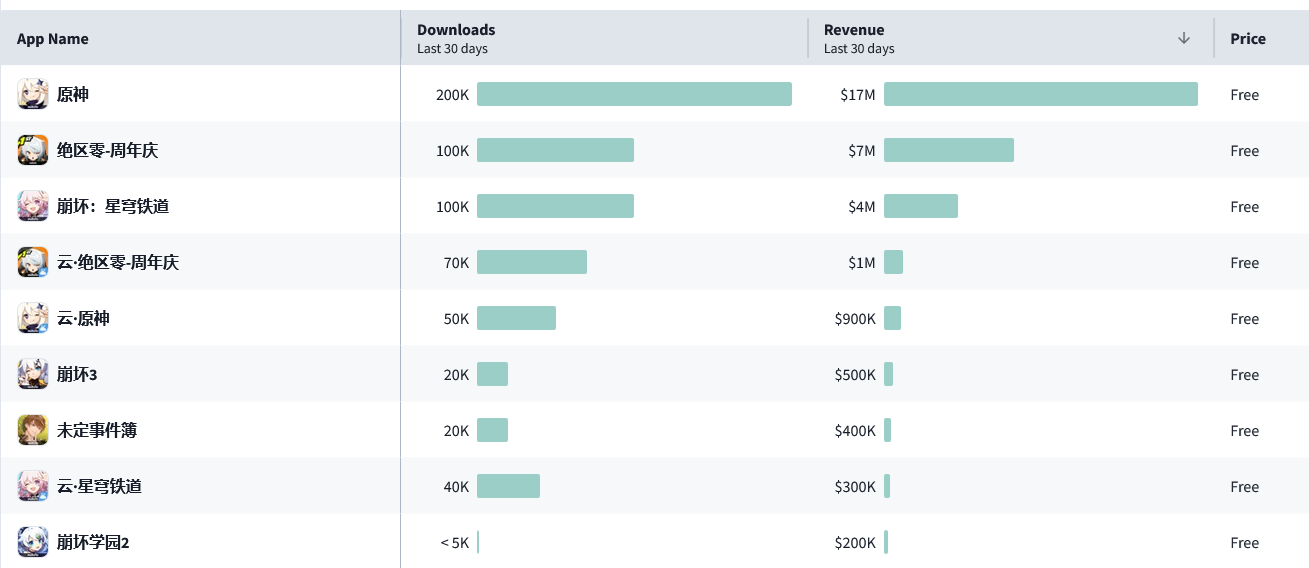
Task: Click the 云·星穹铁道 app icon
Action: click(x=33, y=486)
